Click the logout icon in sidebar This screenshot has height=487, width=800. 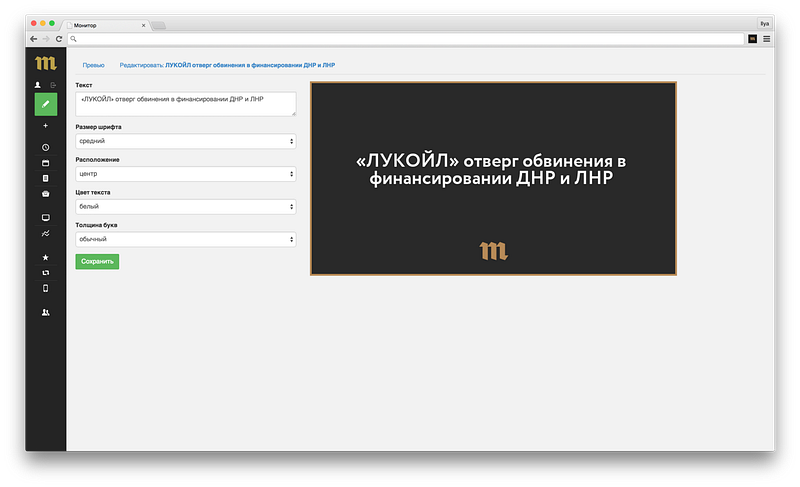point(53,85)
